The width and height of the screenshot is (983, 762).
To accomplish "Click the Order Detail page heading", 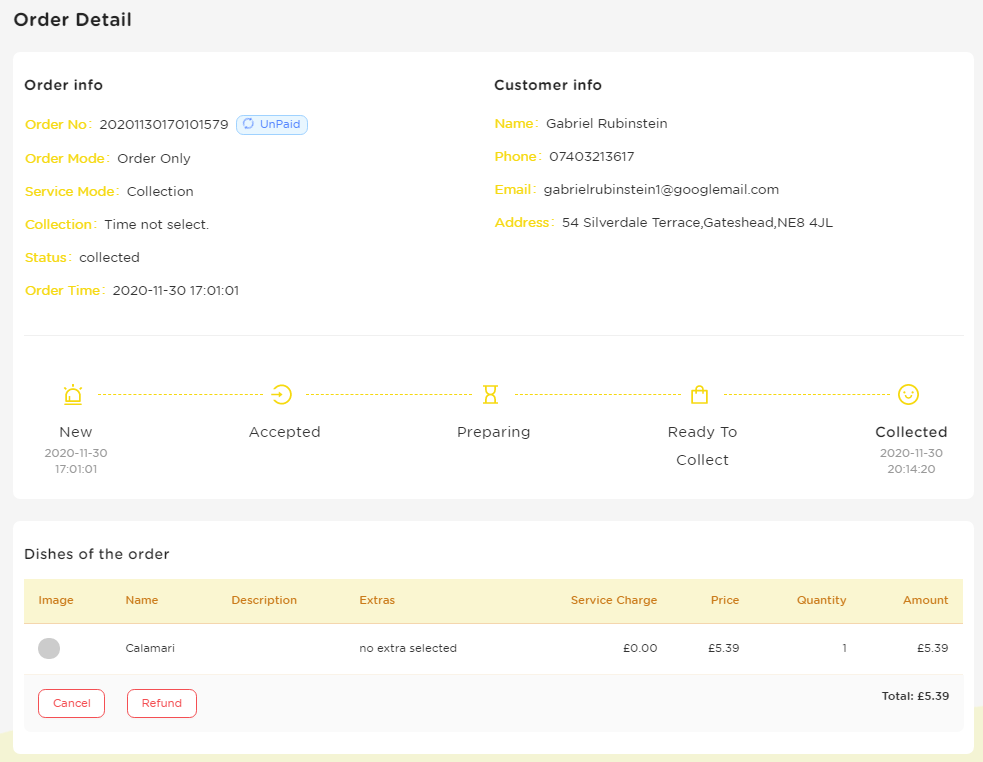I will [x=73, y=20].
